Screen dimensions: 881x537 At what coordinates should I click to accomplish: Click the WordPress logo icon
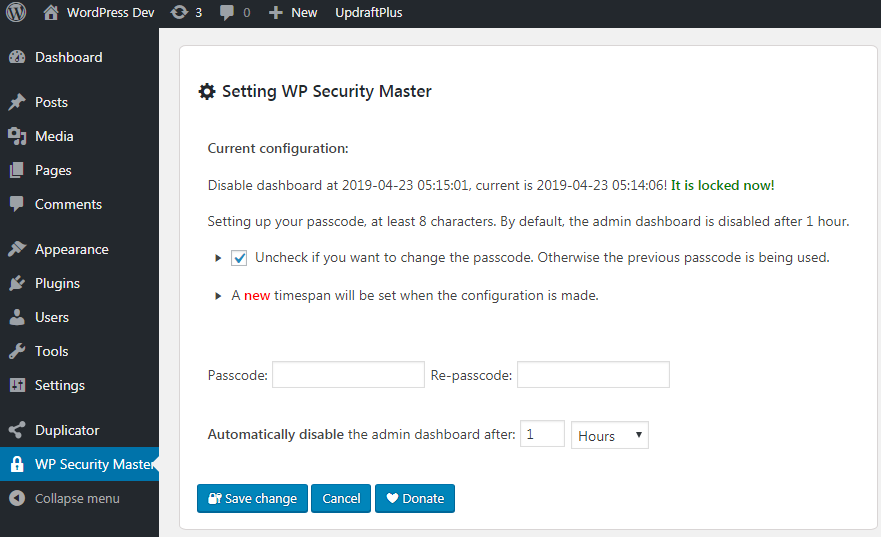click(x=16, y=13)
